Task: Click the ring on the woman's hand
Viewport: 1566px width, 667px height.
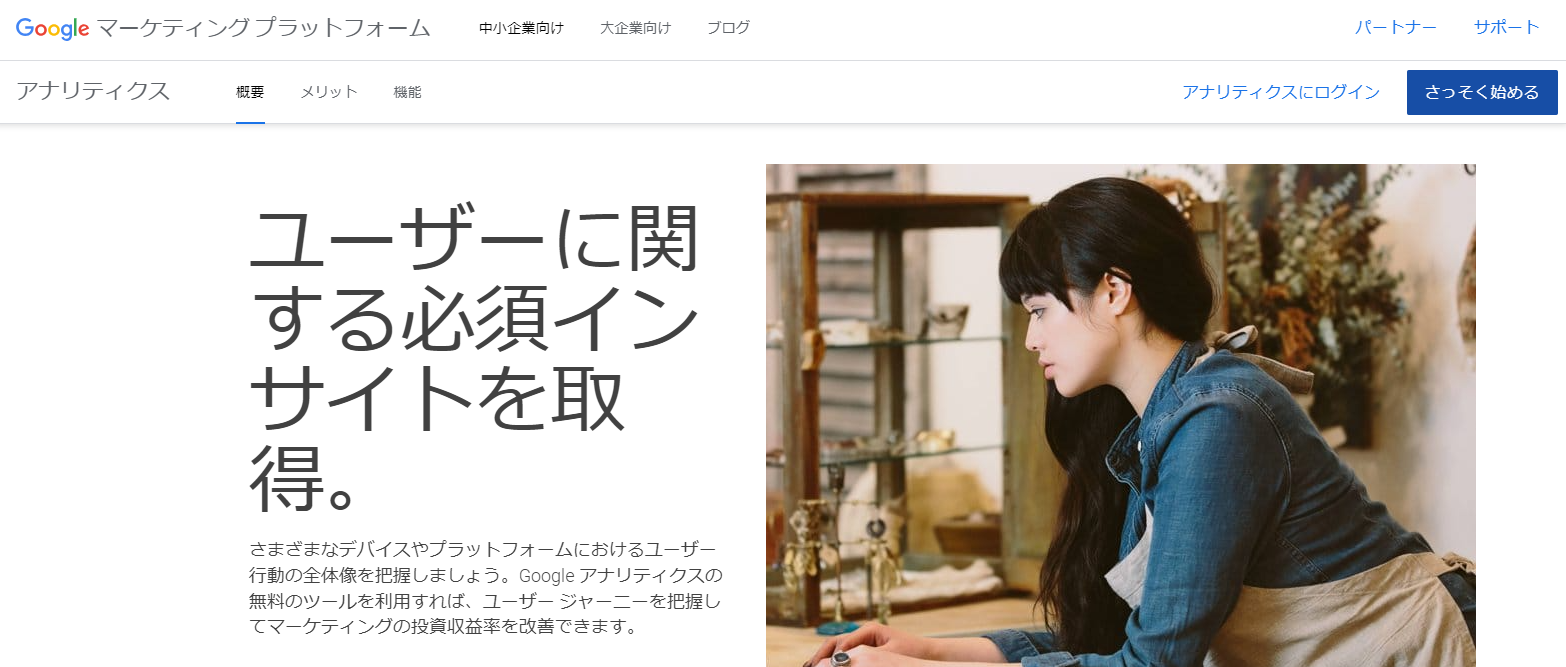Action: pyautogui.click(x=842, y=658)
